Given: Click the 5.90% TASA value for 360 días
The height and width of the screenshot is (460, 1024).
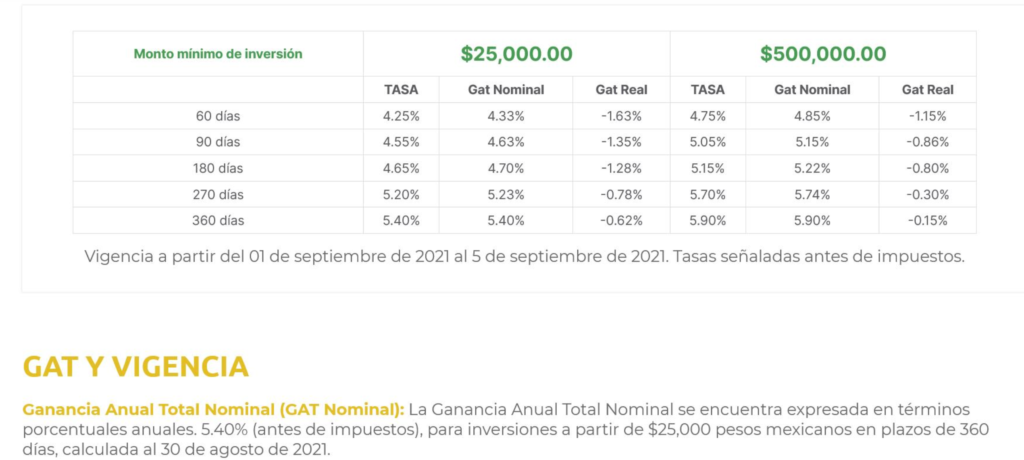Looking at the screenshot, I should coord(708,221).
